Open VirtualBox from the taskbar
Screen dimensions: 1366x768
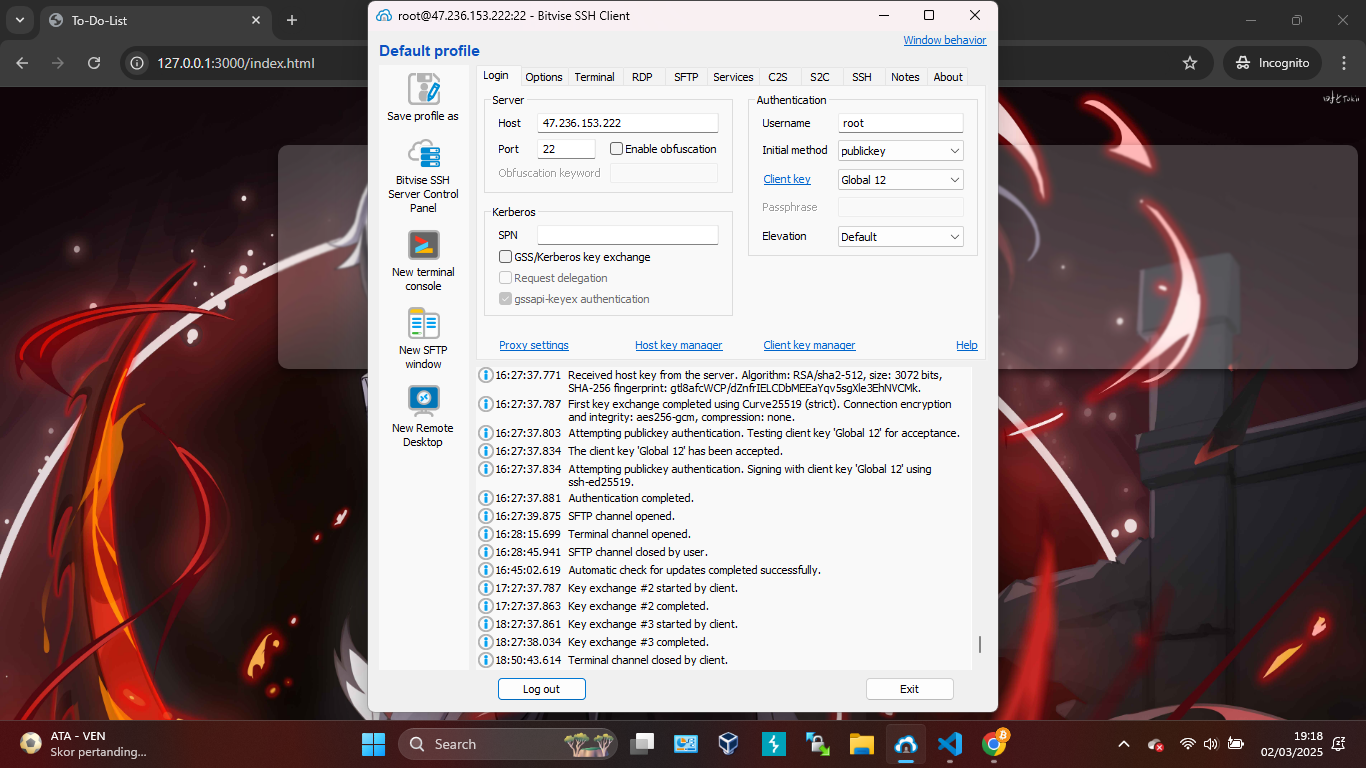pos(729,744)
